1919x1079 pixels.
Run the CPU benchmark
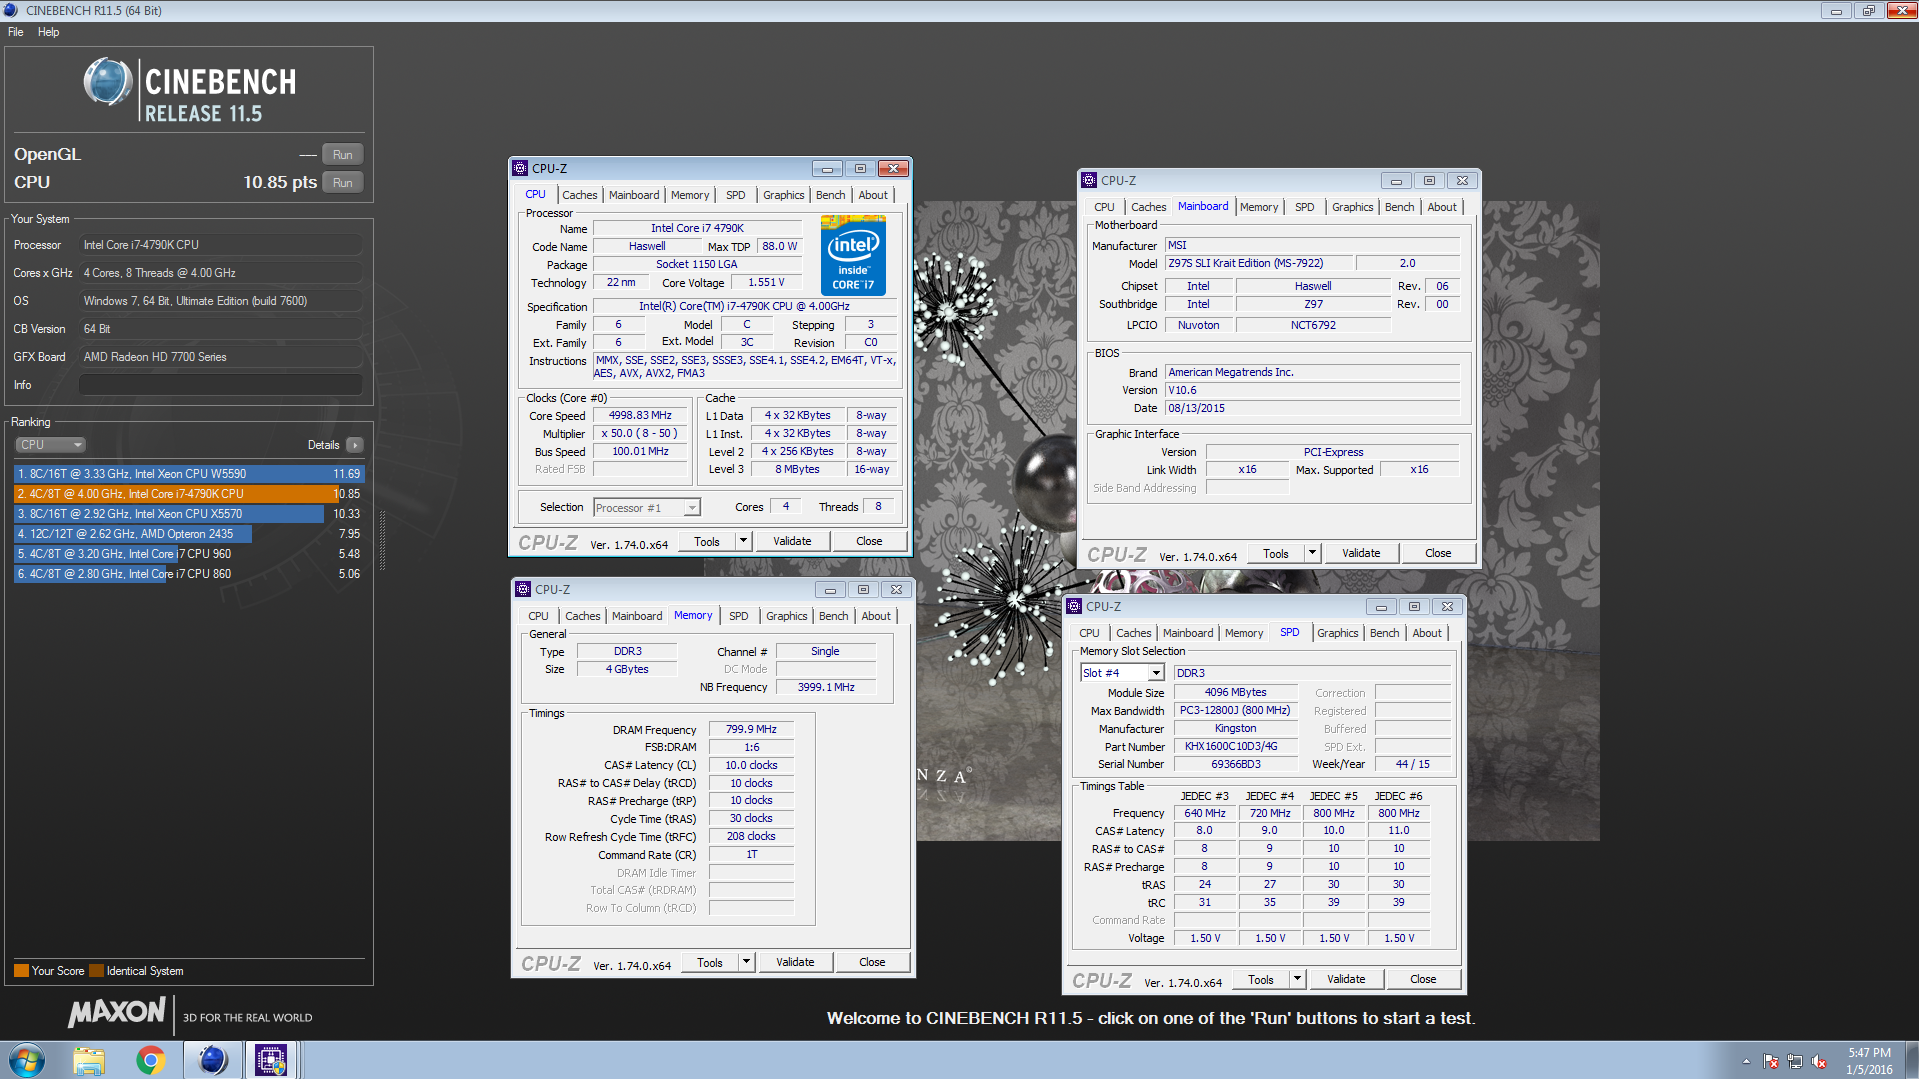click(342, 183)
